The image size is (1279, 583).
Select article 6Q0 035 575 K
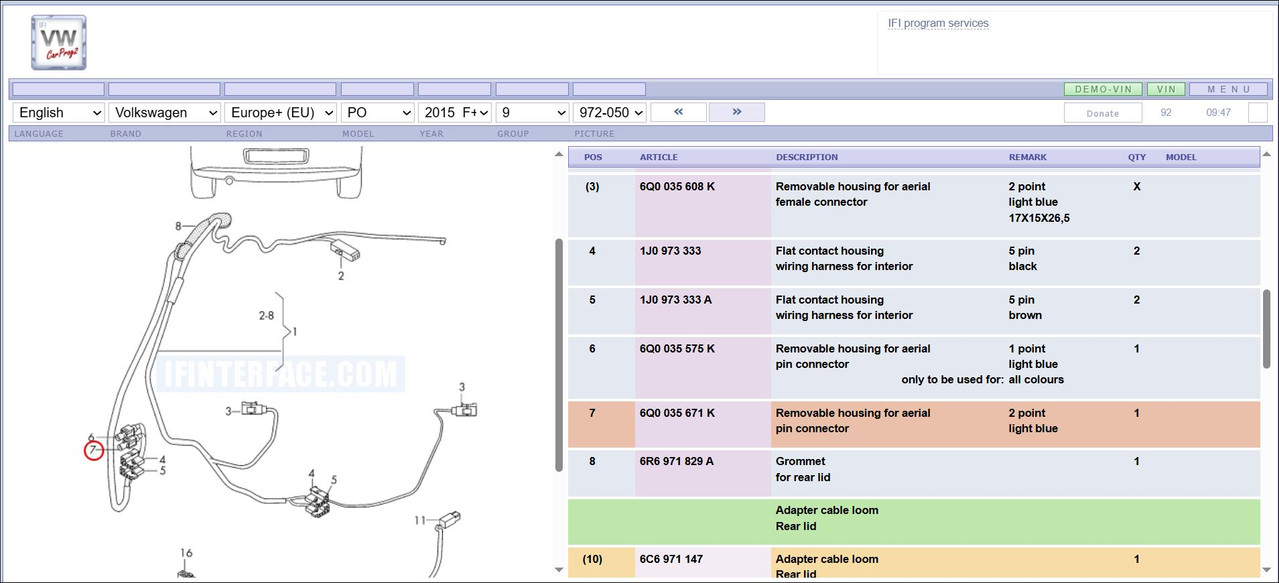(x=677, y=349)
